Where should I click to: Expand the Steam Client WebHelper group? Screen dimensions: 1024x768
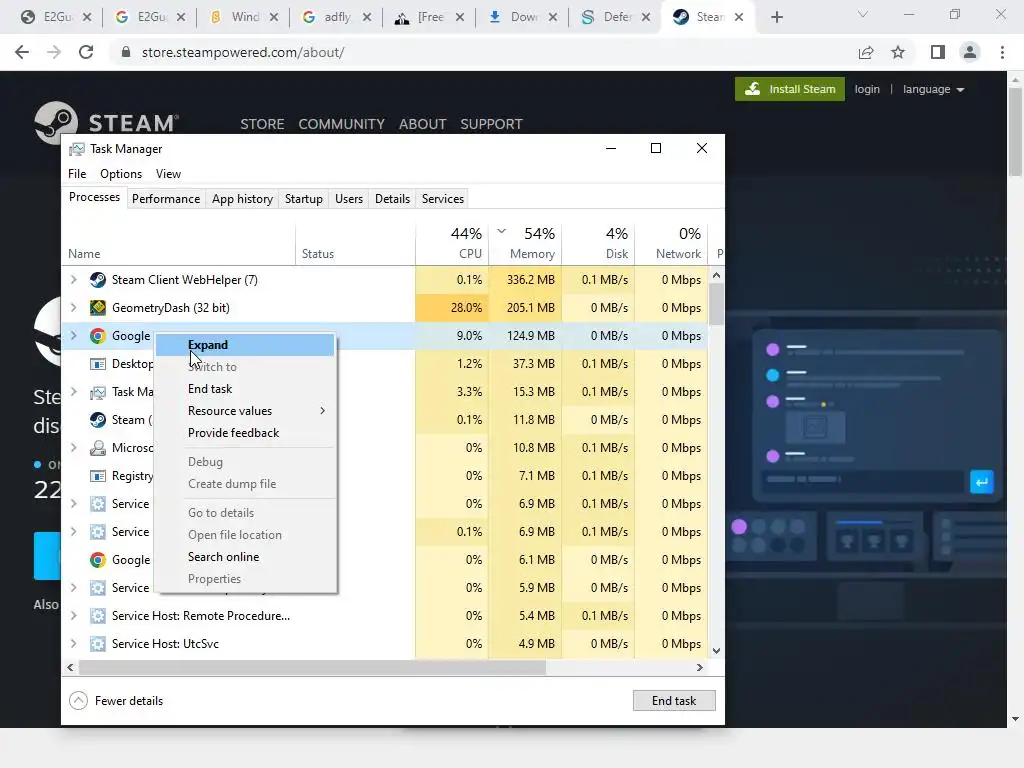(x=74, y=280)
